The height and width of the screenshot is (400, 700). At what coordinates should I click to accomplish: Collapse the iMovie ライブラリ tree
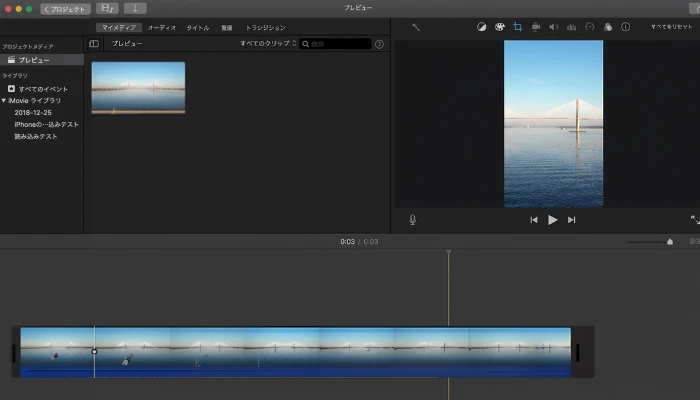(4, 101)
